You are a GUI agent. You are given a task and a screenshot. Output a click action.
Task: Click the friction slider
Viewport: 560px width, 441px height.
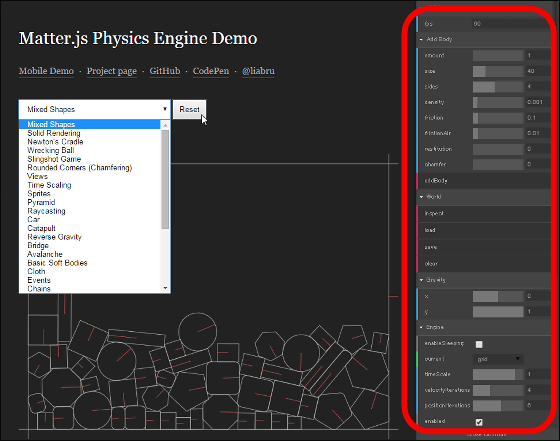(x=498, y=118)
